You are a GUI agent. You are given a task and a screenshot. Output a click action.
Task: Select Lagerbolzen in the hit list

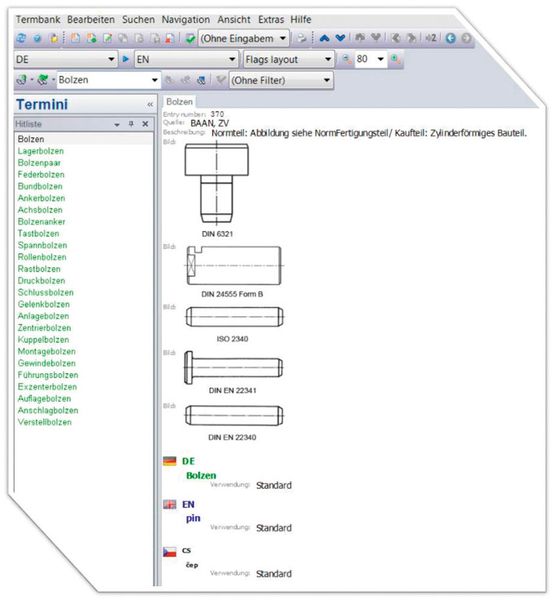point(41,151)
